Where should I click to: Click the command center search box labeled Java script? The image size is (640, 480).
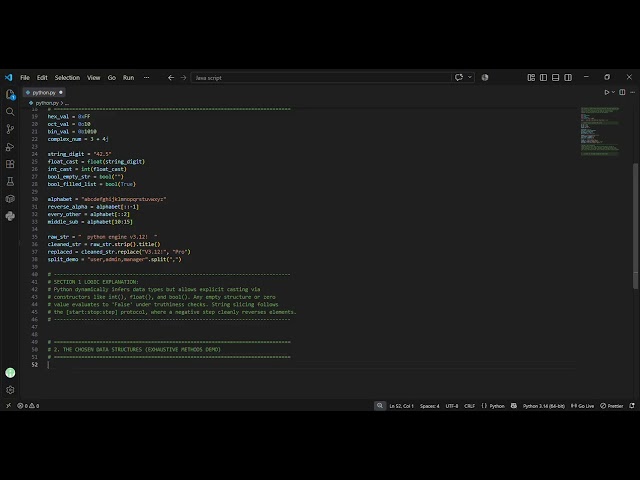(321, 78)
